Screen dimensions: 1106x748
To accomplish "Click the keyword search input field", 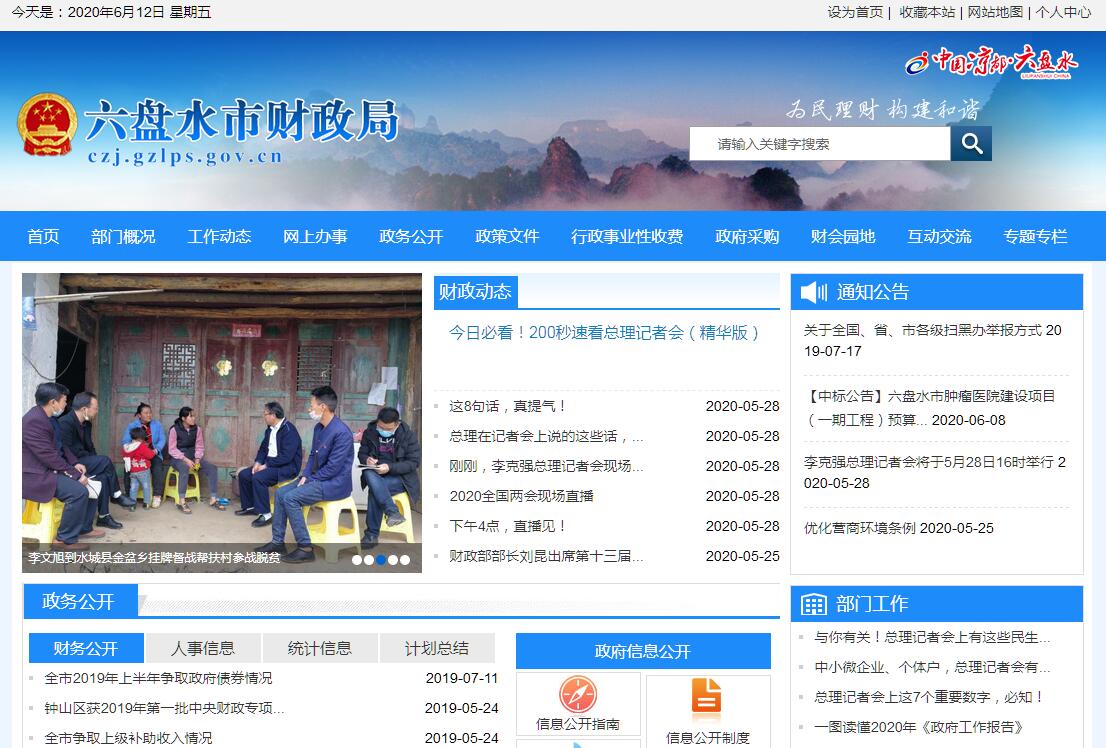I will point(820,144).
